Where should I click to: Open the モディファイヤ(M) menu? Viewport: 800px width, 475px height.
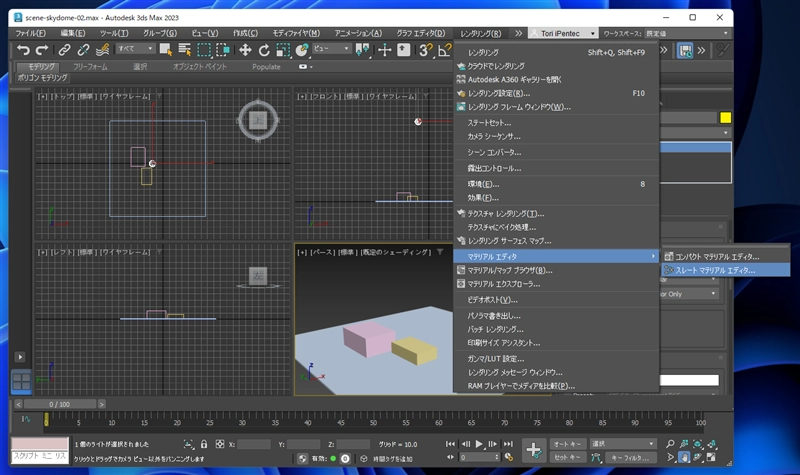coord(296,33)
